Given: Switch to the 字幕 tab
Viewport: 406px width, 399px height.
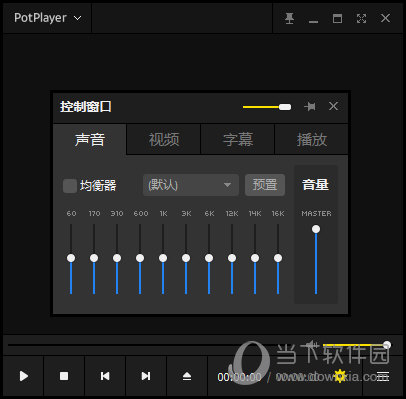Looking at the screenshot, I should point(238,139).
